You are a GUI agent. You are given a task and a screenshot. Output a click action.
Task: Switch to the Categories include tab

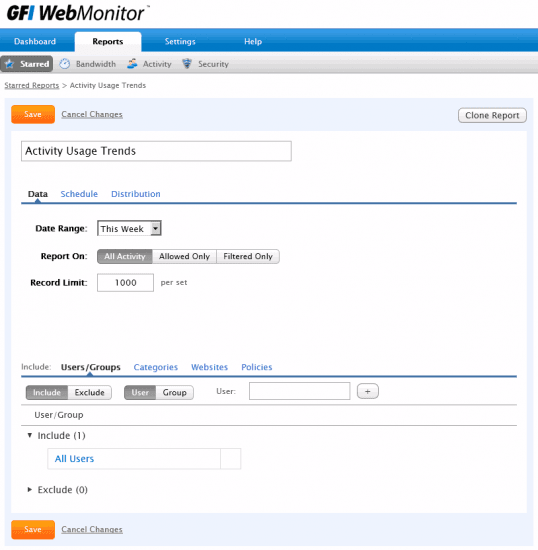156,367
